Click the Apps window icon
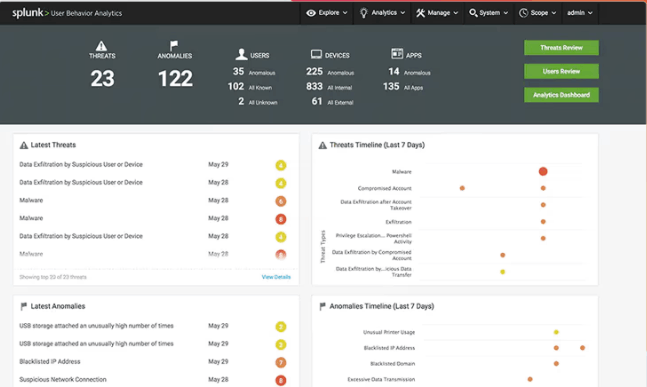The image size is (647, 387). point(397,54)
